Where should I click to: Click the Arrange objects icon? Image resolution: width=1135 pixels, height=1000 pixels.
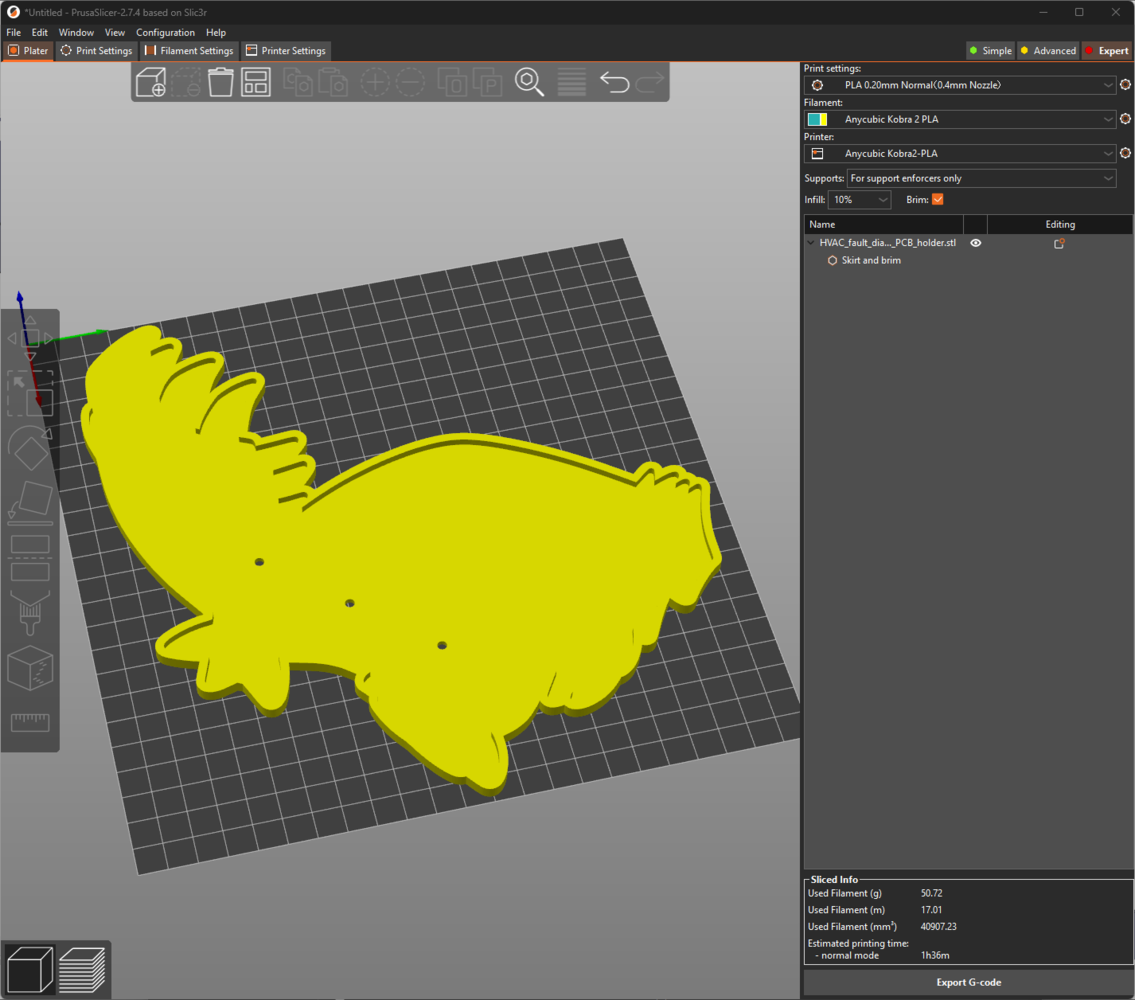coord(256,82)
